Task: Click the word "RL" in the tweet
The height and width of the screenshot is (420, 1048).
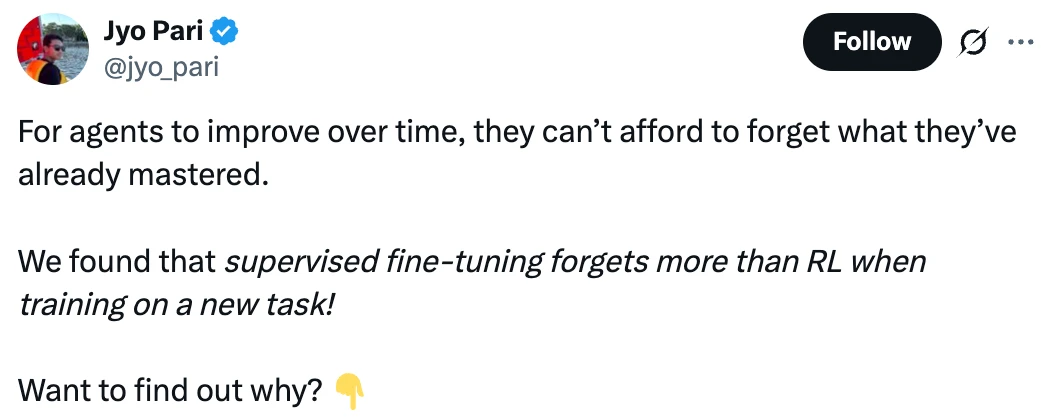Action: (x=827, y=262)
